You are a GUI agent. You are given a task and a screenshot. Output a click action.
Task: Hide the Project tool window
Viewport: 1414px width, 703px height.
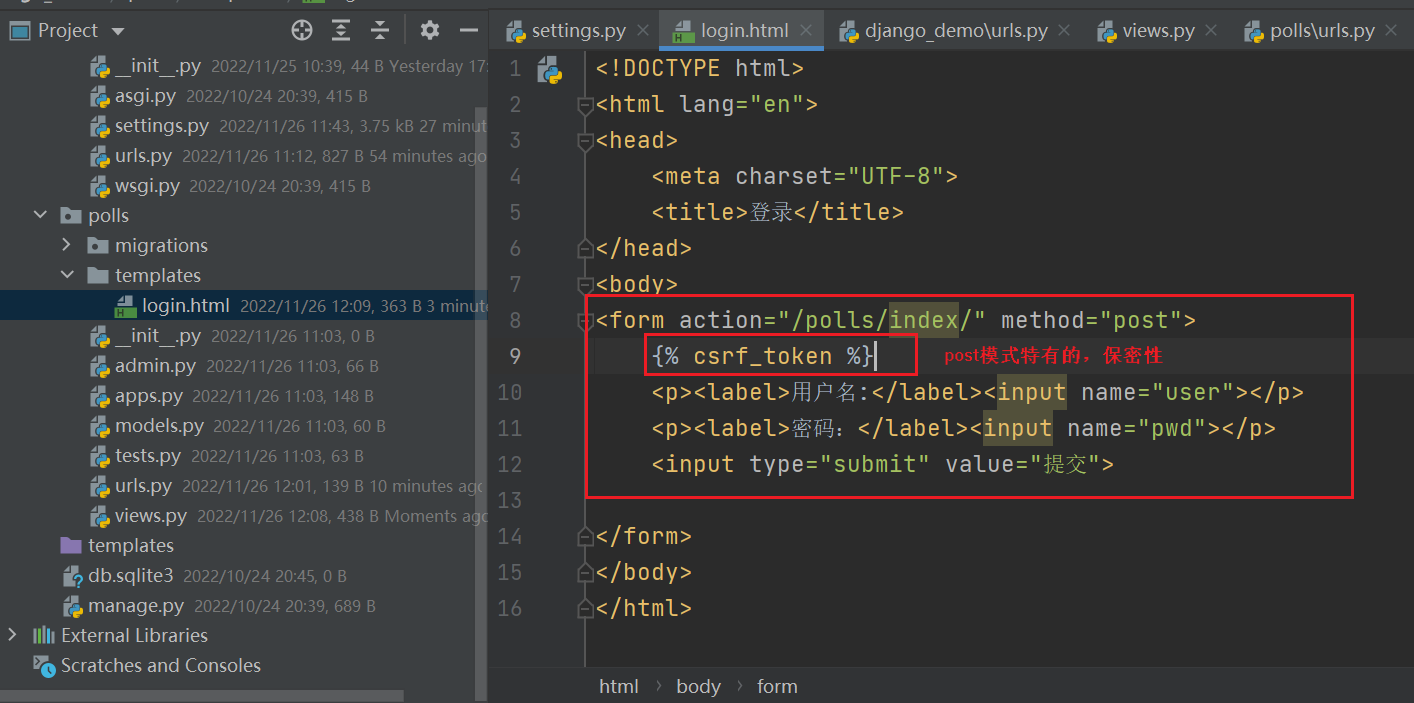tap(468, 30)
